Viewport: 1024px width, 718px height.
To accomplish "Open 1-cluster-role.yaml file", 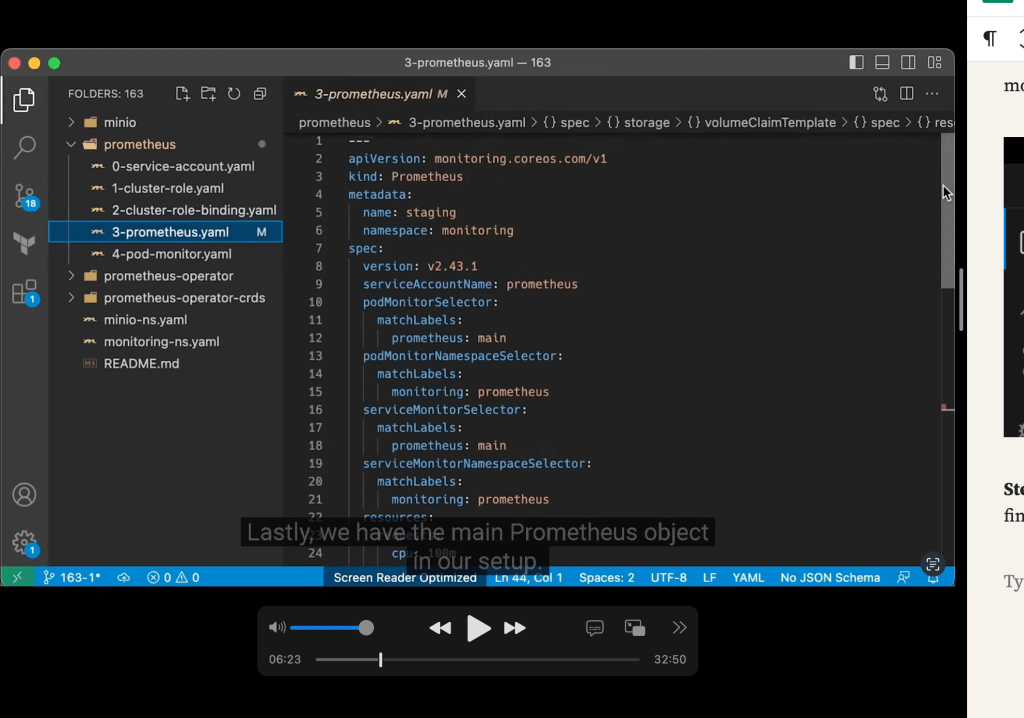I will tap(167, 188).
